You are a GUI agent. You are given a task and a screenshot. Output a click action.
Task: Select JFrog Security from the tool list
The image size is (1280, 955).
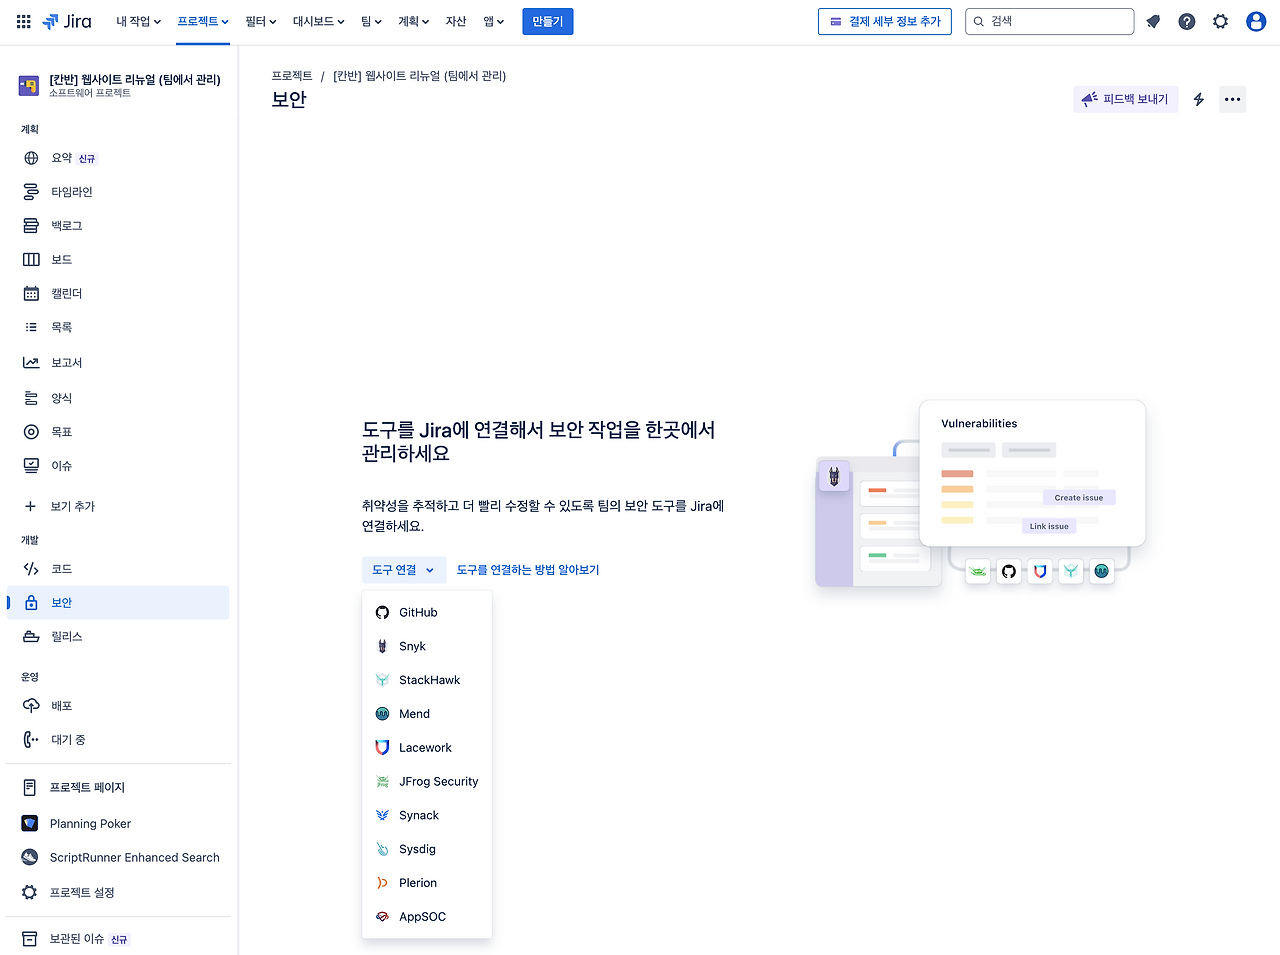point(427,782)
